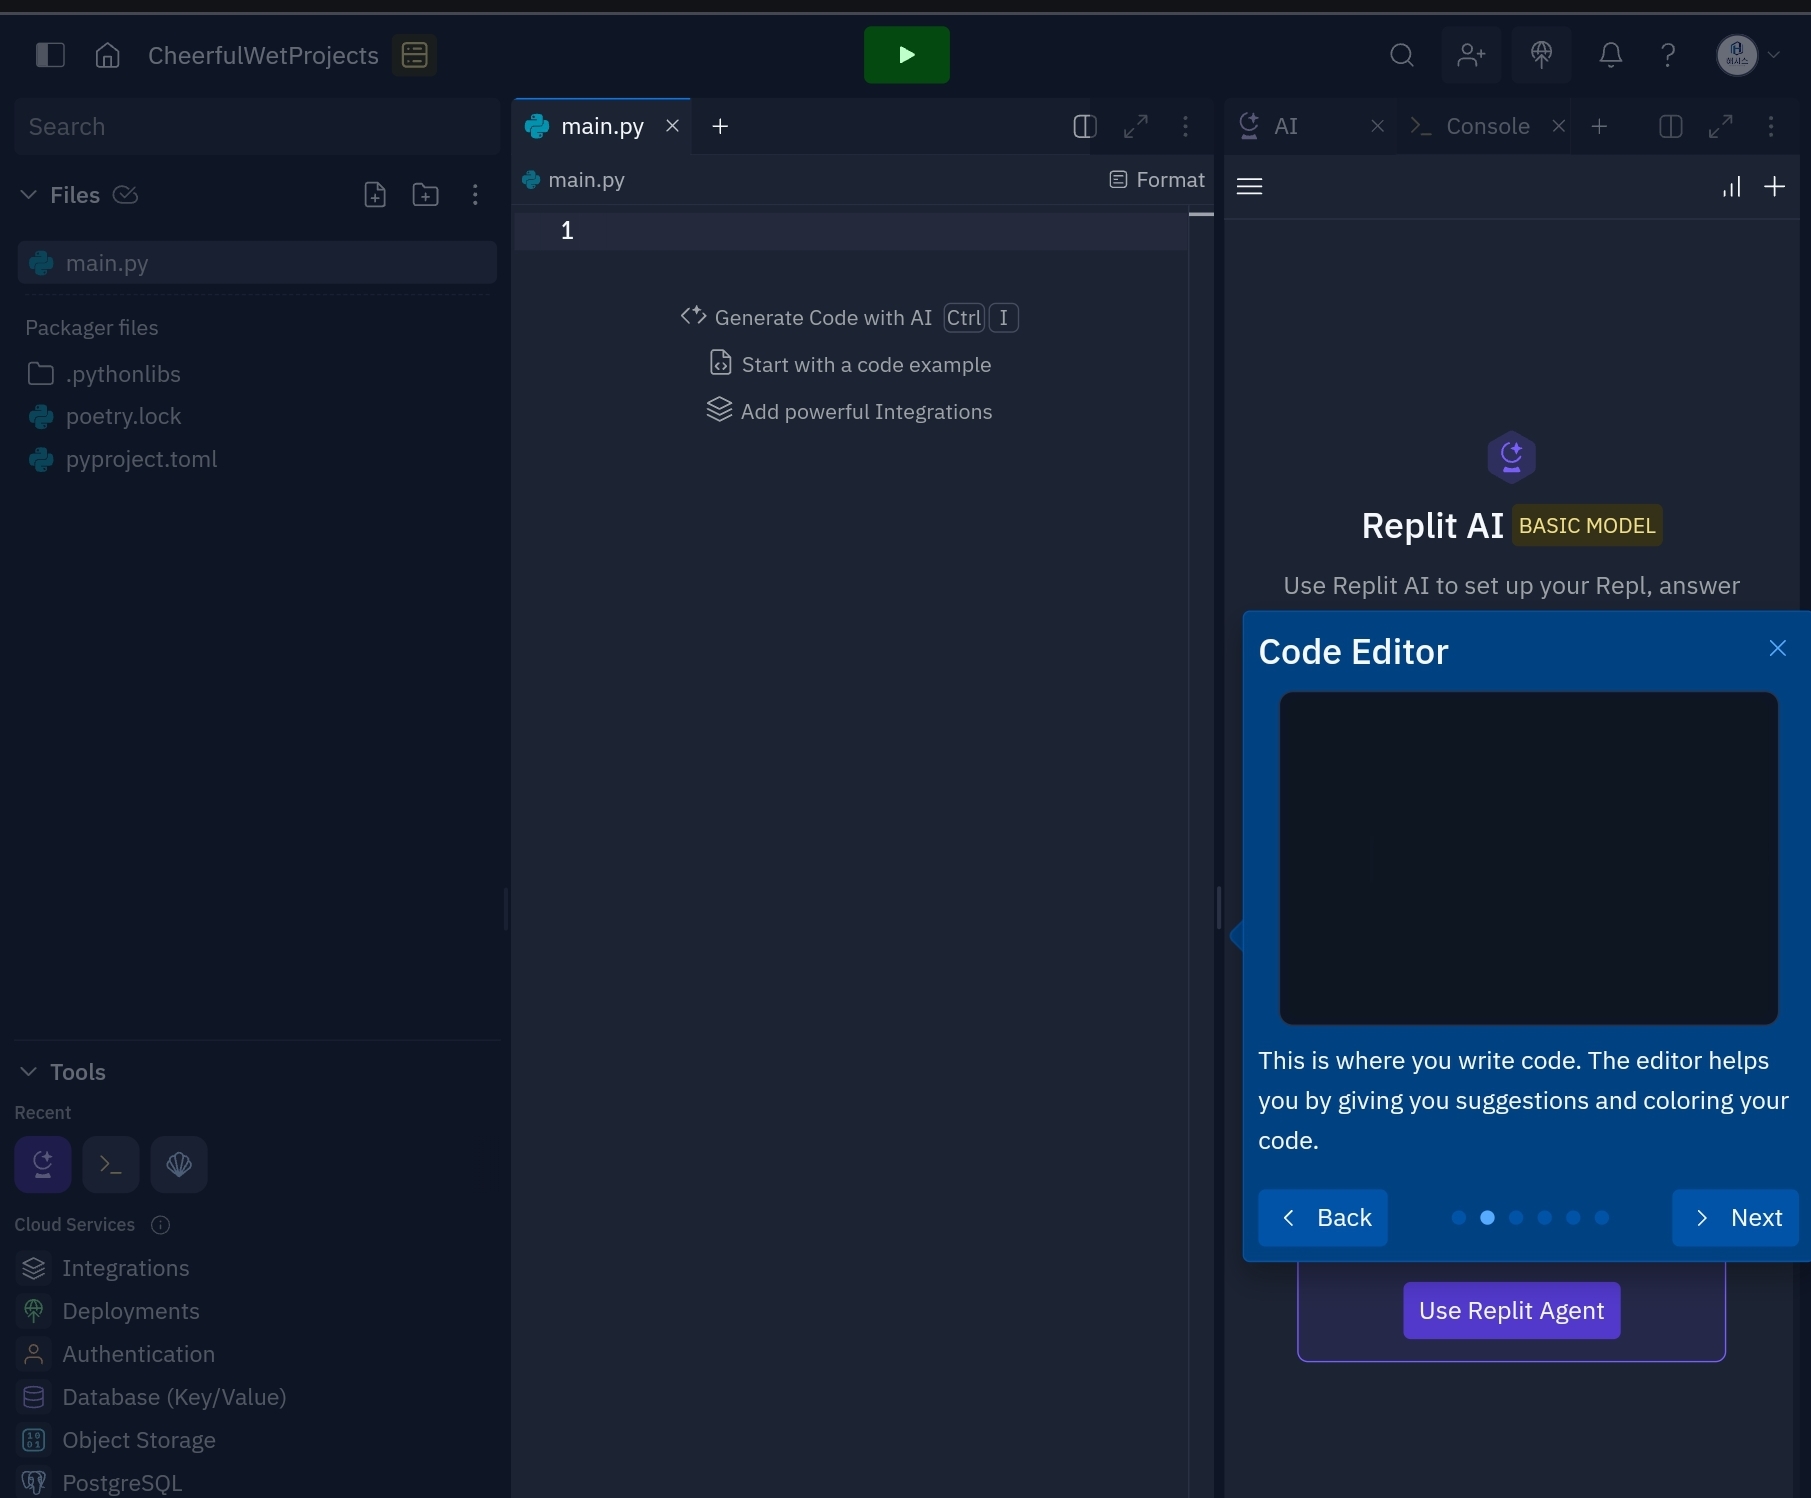The height and width of the screenshot is (1498, 1811).
Task: Close the Console tab
Action: pyautogui.click(x=1558, y=126)
